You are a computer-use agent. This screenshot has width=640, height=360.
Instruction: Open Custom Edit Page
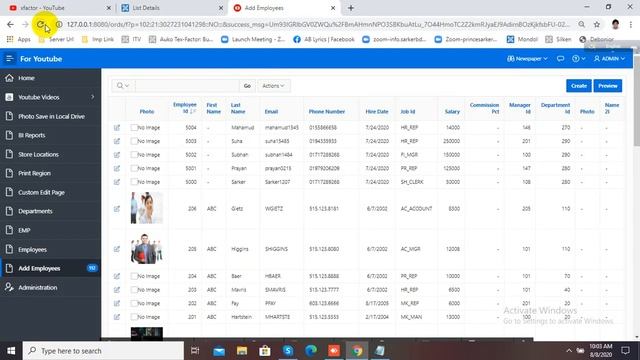41,192
